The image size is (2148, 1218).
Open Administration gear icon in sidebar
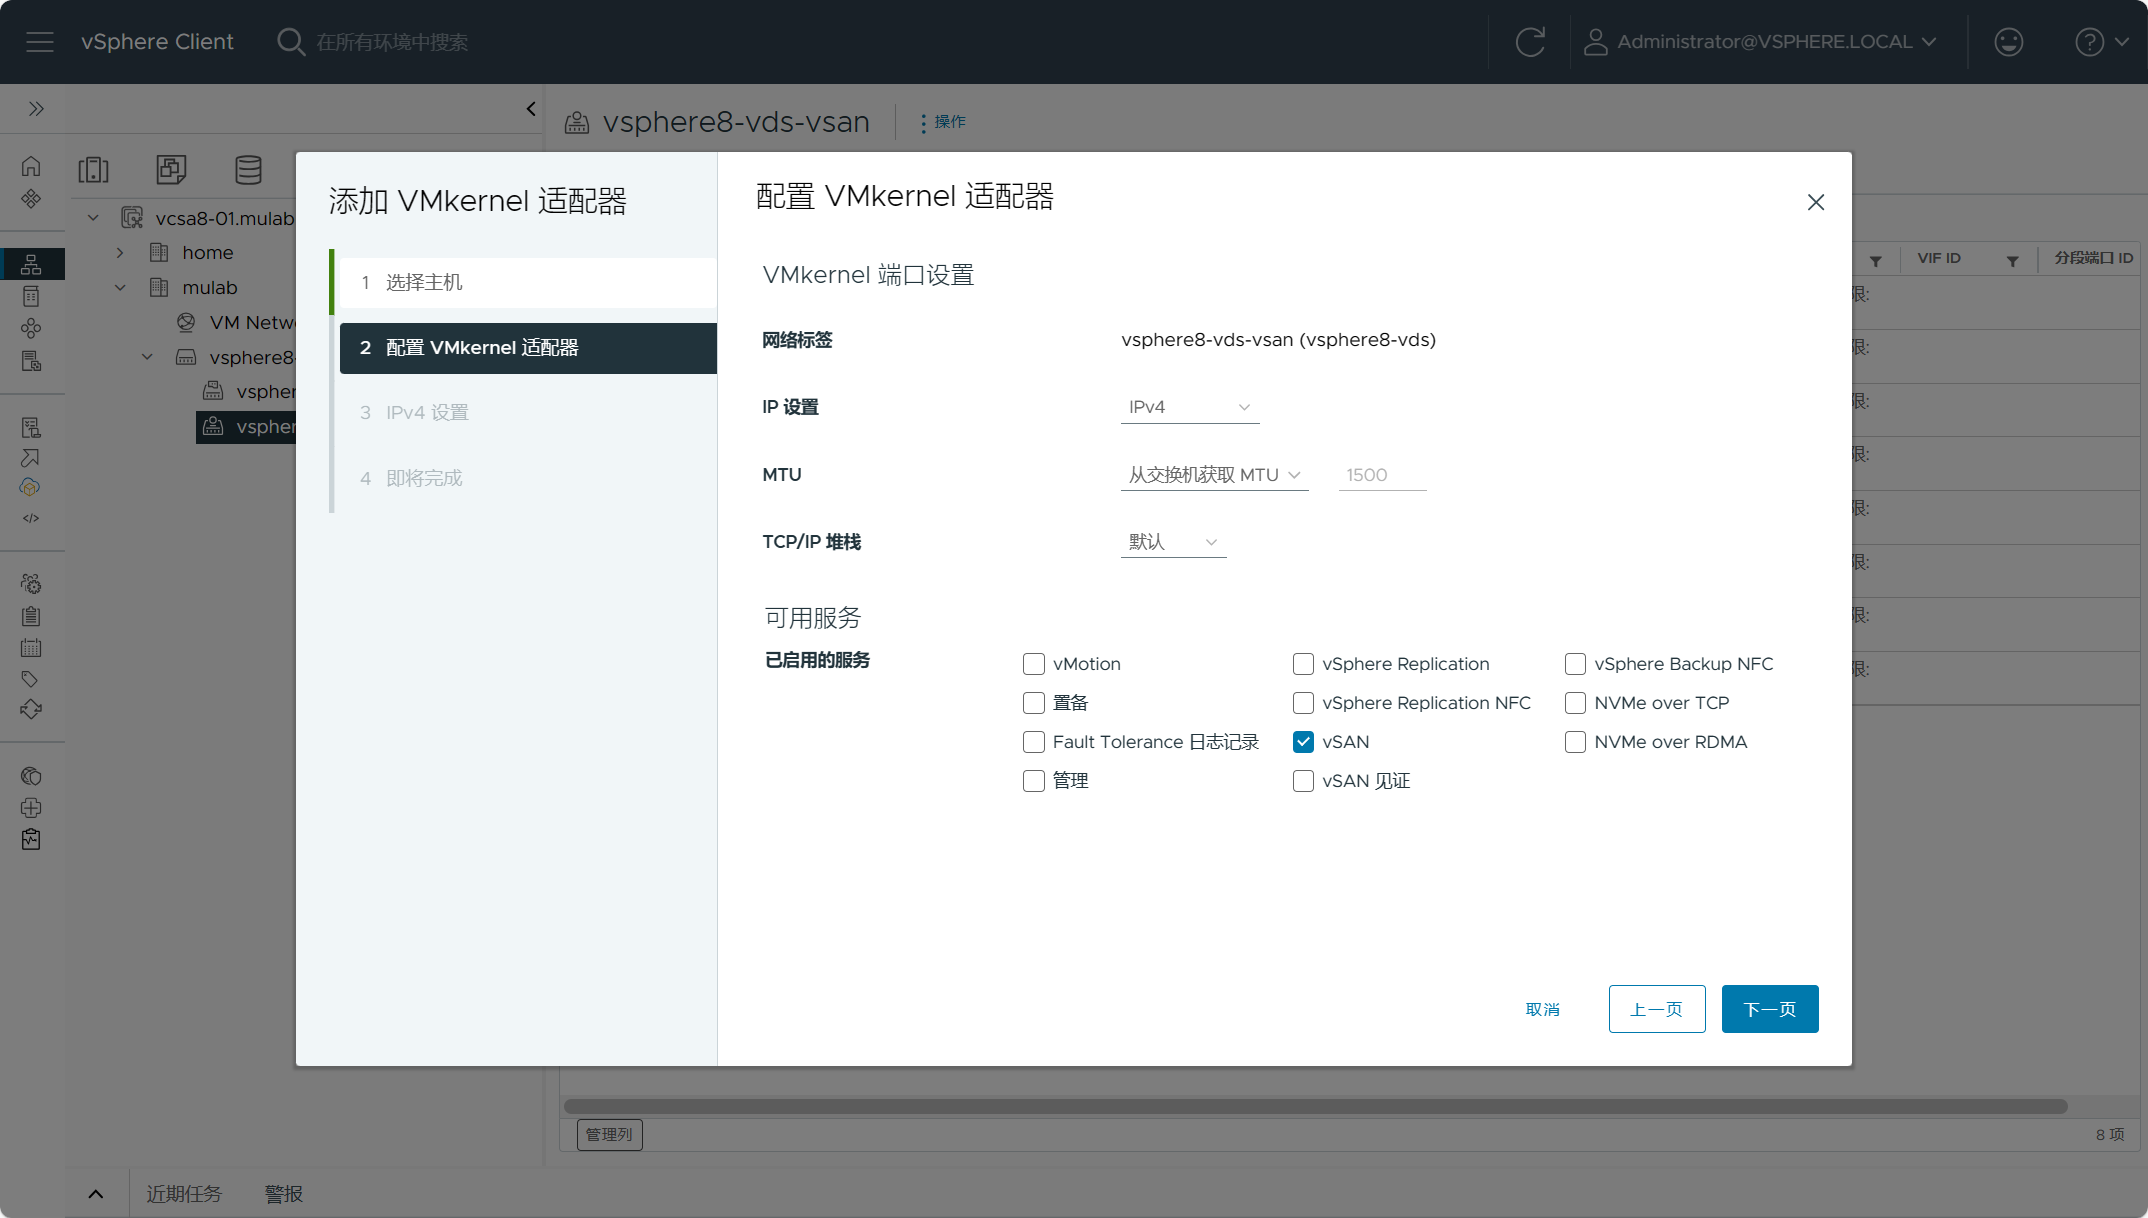[x=31, y=584]
